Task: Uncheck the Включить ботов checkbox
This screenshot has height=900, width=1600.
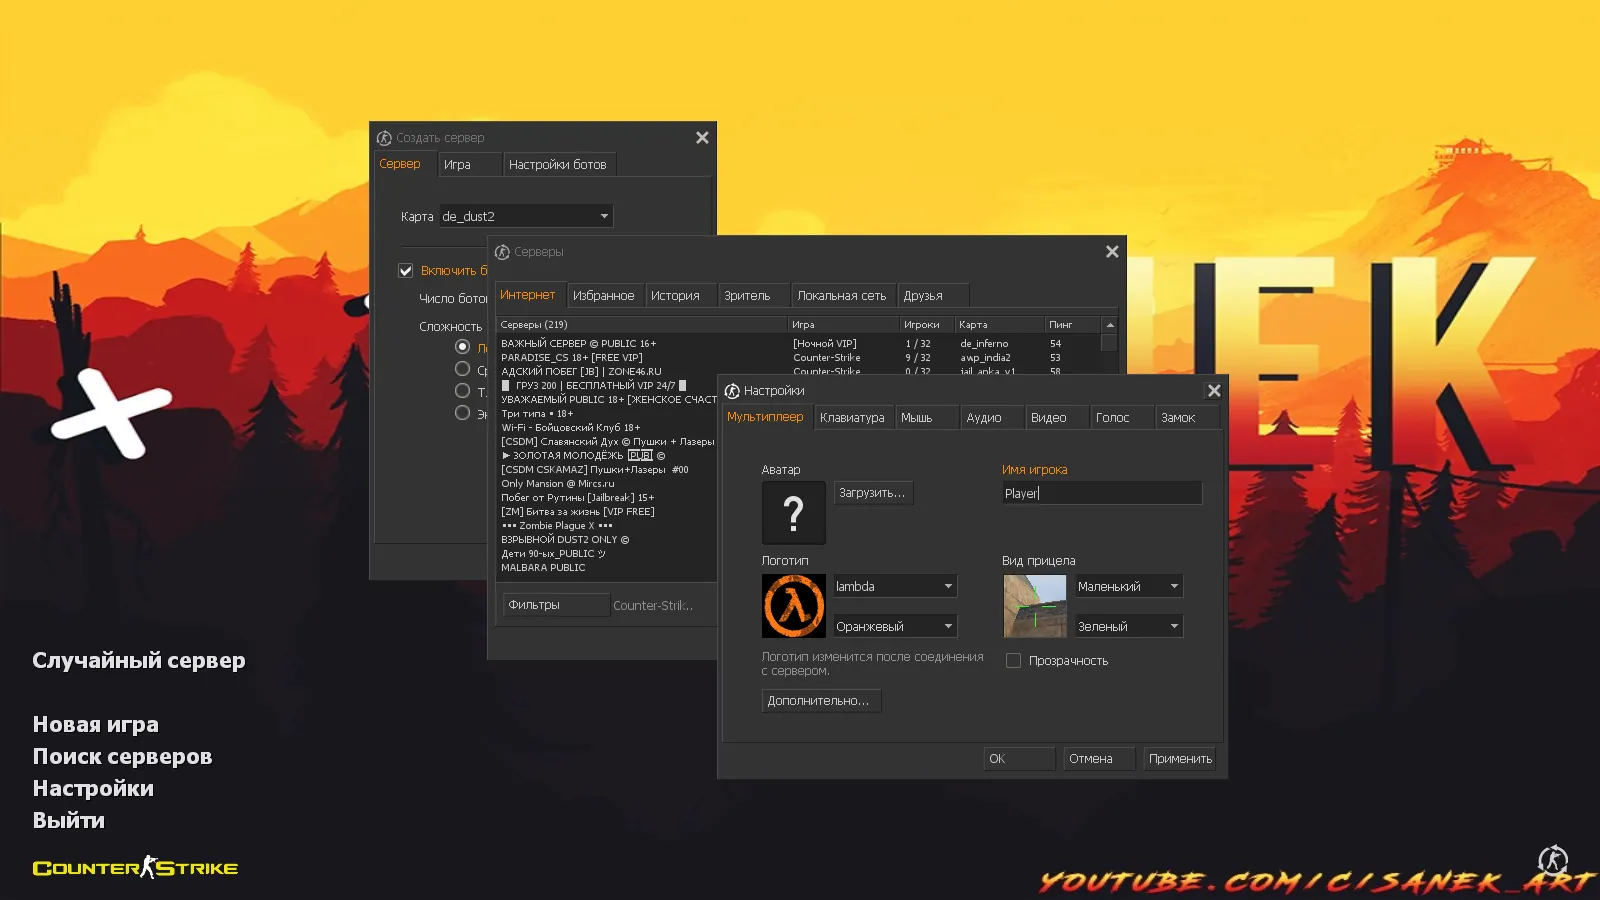Action: (x=406, y=271)
